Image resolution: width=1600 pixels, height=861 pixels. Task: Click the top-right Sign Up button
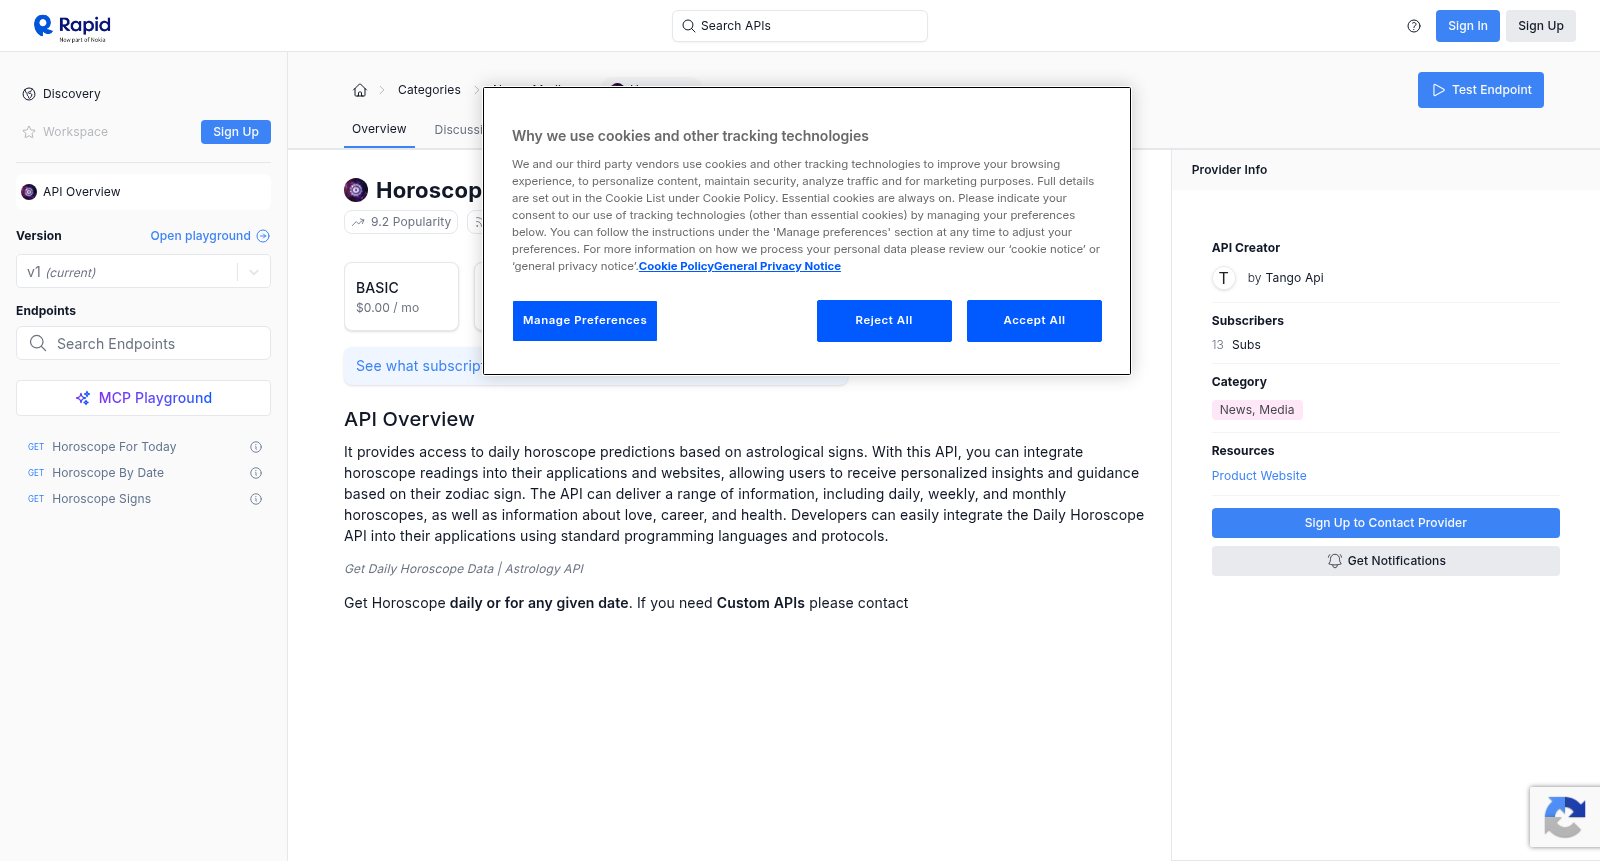(x=1541, y=26)
